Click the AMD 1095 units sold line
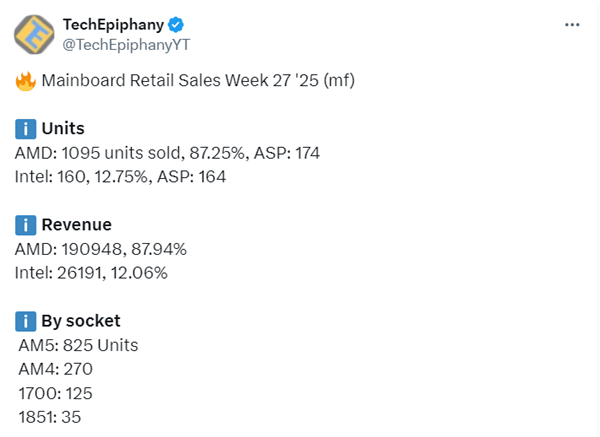 click(167, 153)
